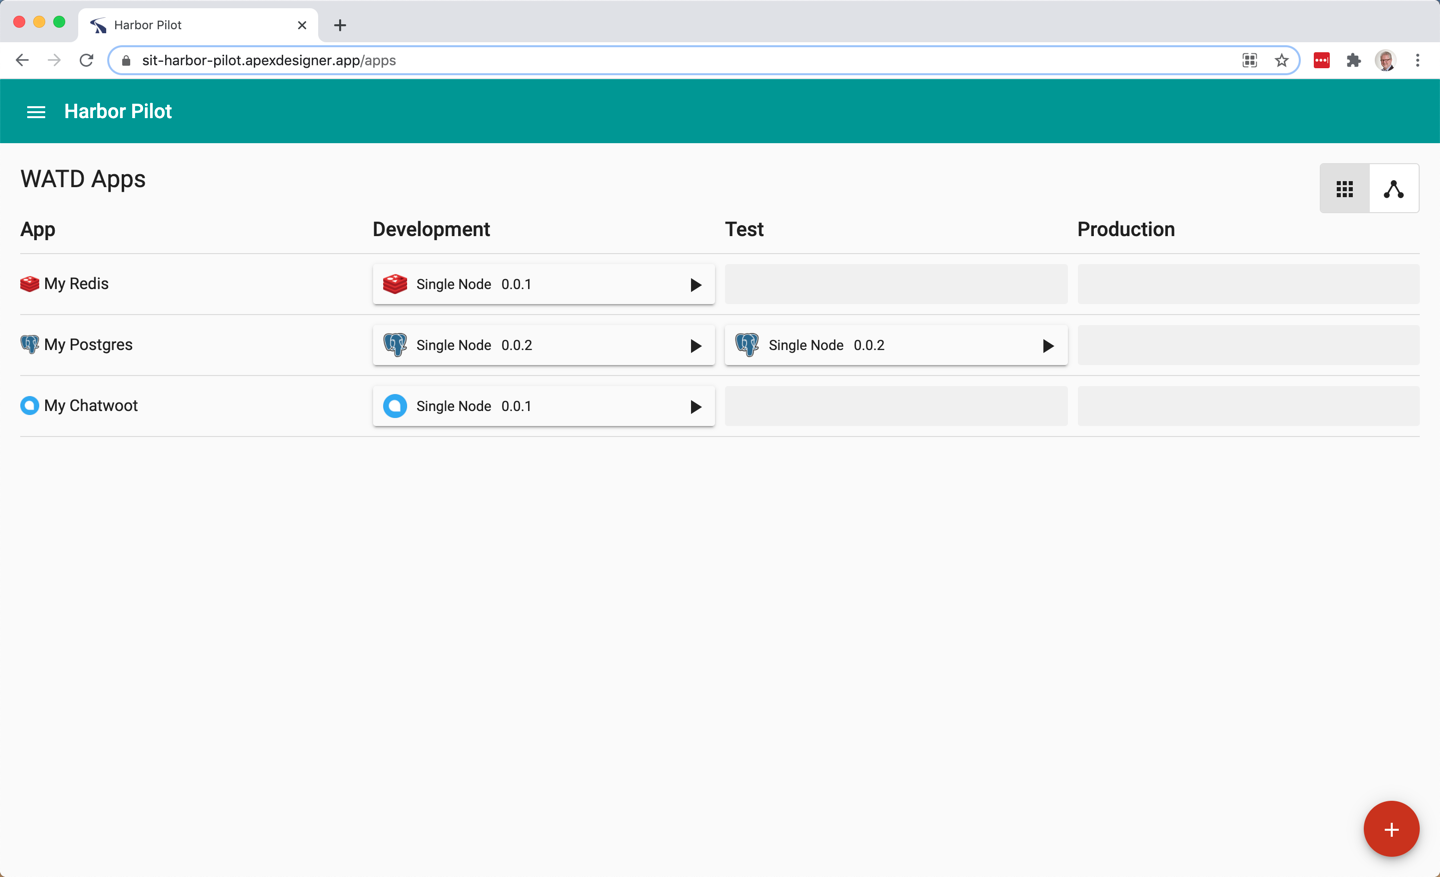Open the QR code icon in address bar
Screen dimensions: 1440x877
(x=1250, y=61)
